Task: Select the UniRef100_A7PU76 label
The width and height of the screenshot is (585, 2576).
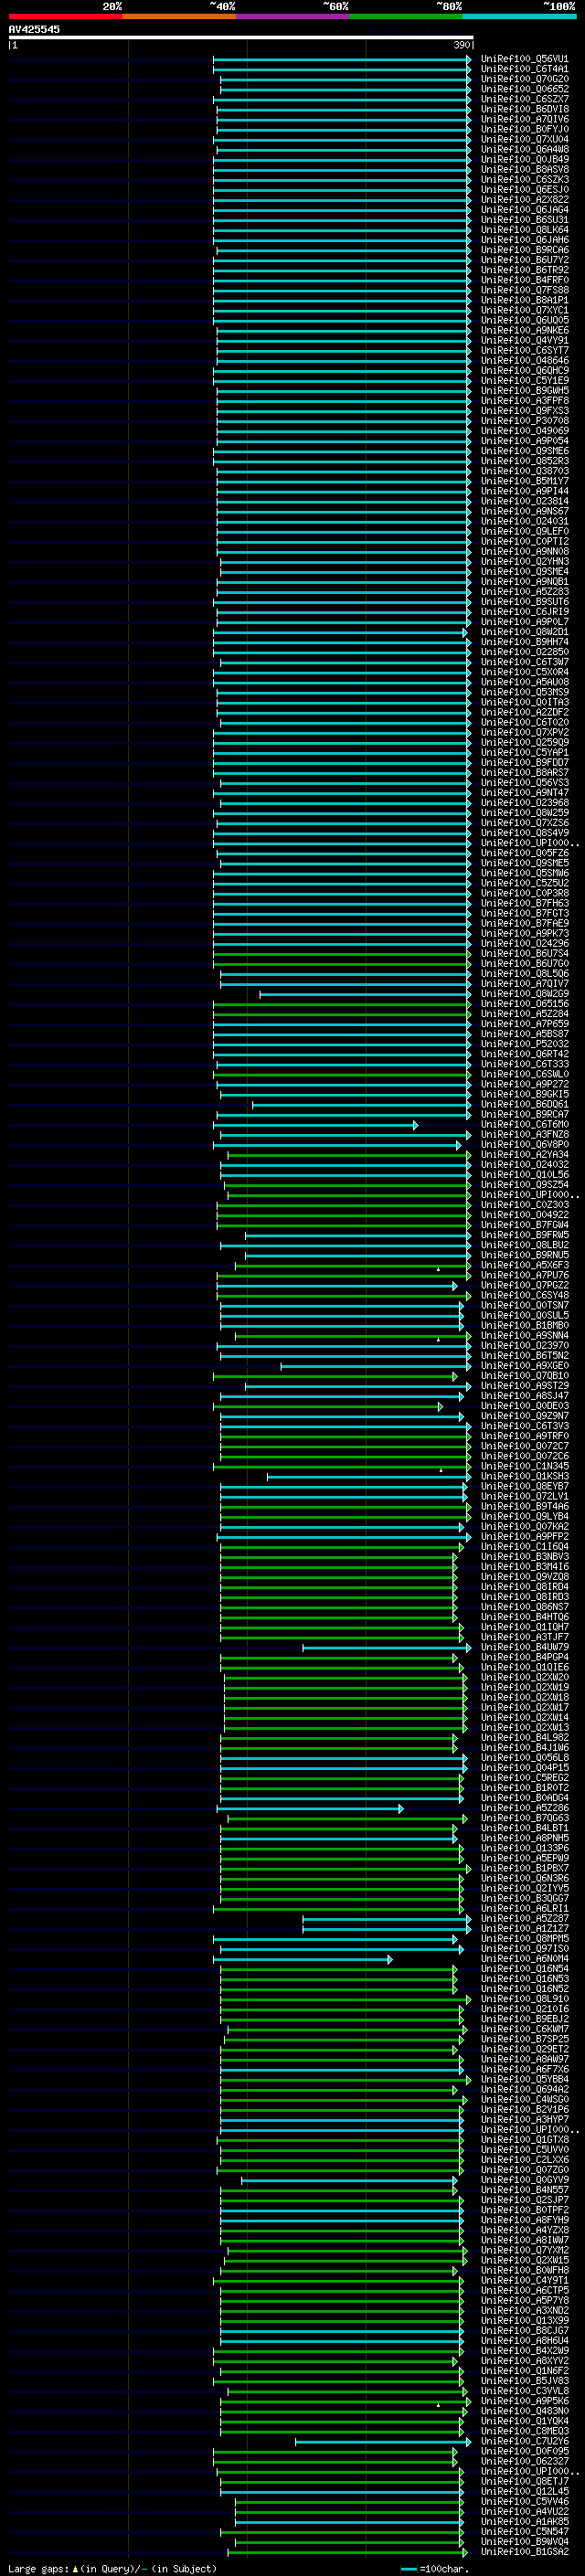Action: coord(525,1275)
